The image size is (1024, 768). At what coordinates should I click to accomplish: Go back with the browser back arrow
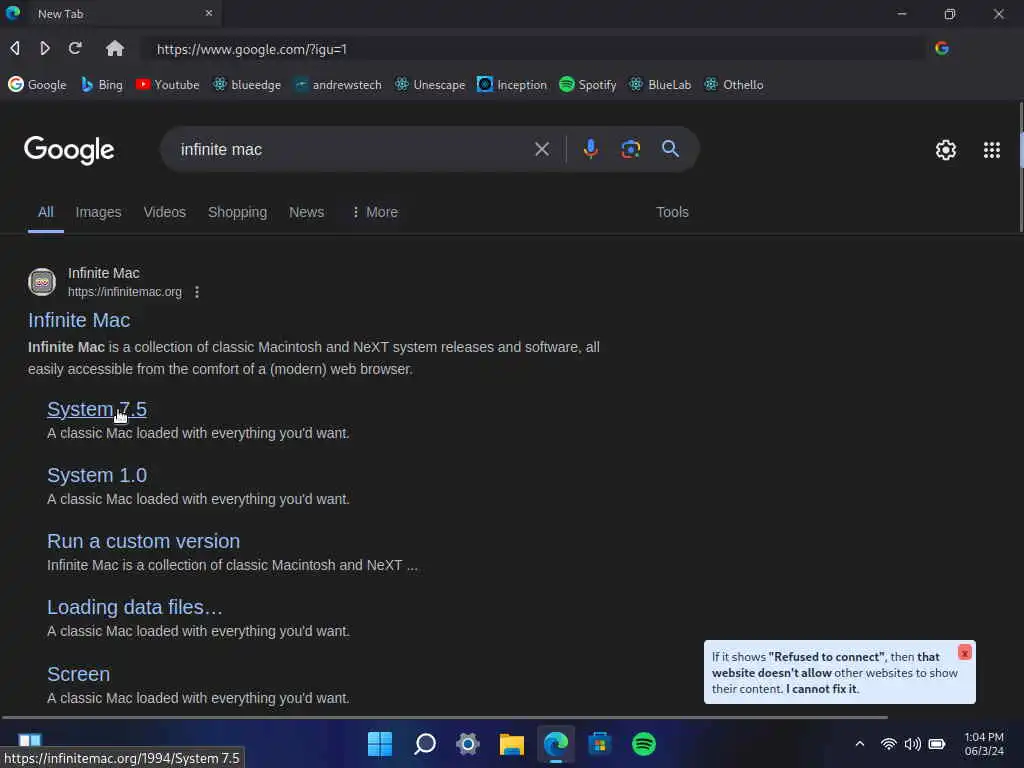tap(14, 48)
